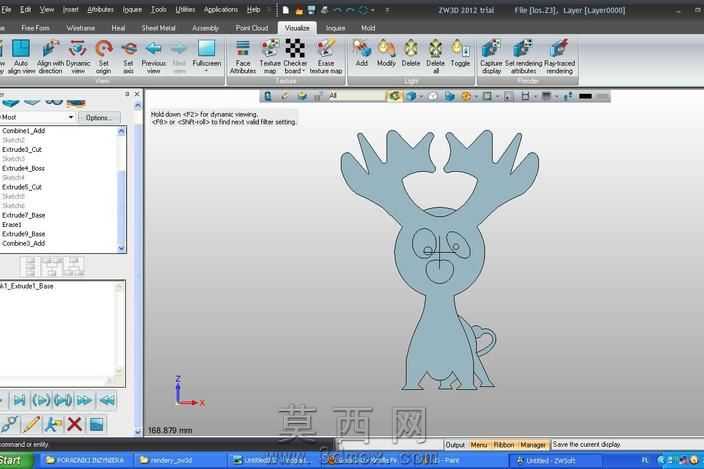Click Delete all lights
This screenshot has height=469, width=704.
(x=436, y=57)
